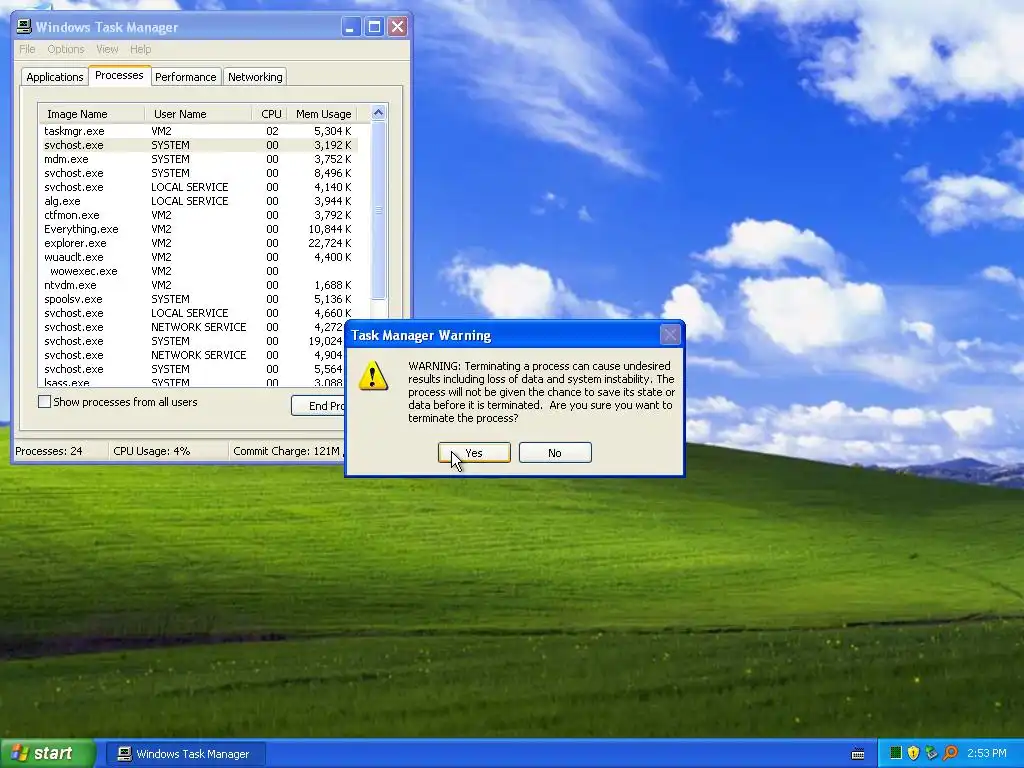Select svchost.exe row using 4,140 K

[198, 187]
